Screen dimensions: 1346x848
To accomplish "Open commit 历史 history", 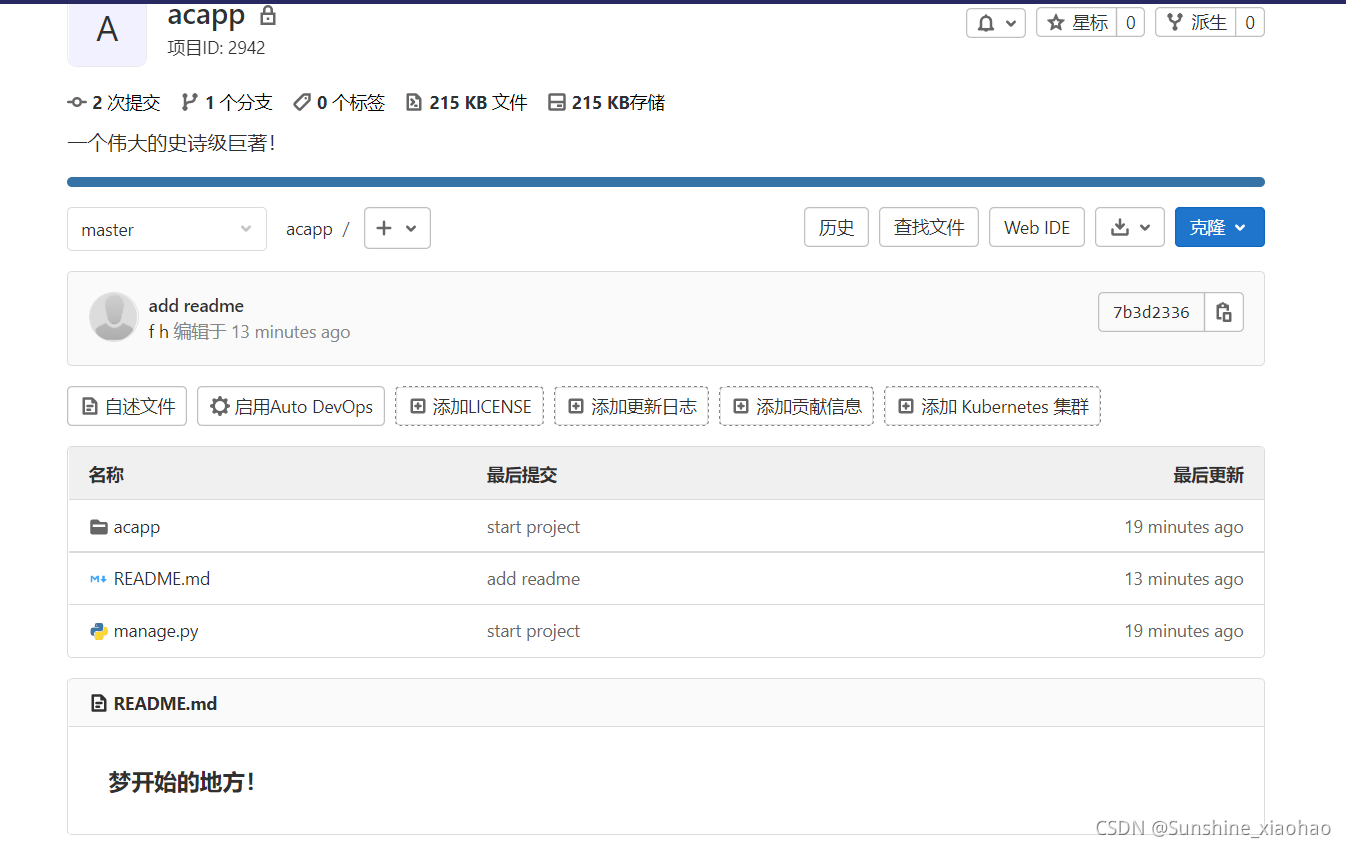I will coord(836,227).
